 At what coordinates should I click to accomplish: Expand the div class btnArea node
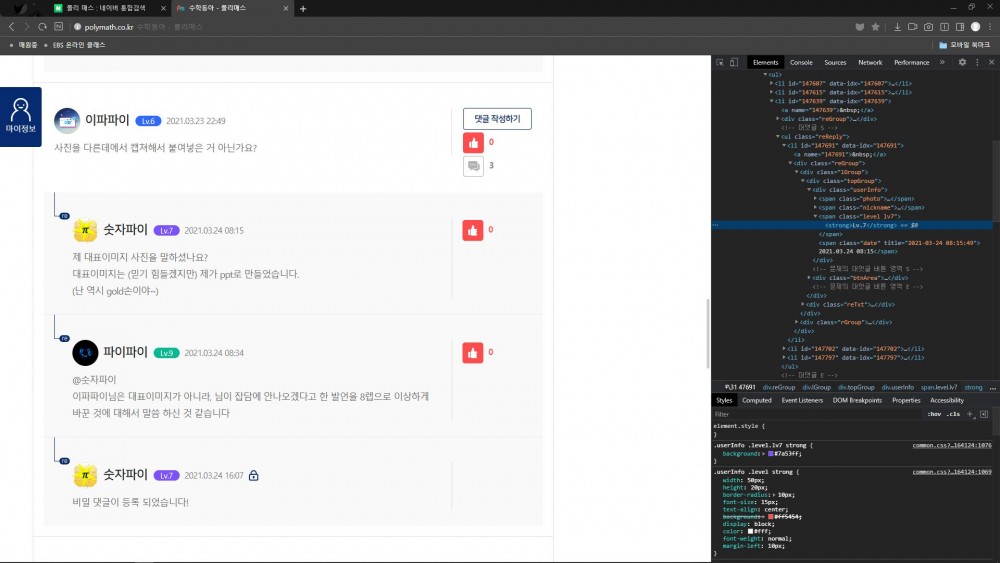[x=809, y=277]
